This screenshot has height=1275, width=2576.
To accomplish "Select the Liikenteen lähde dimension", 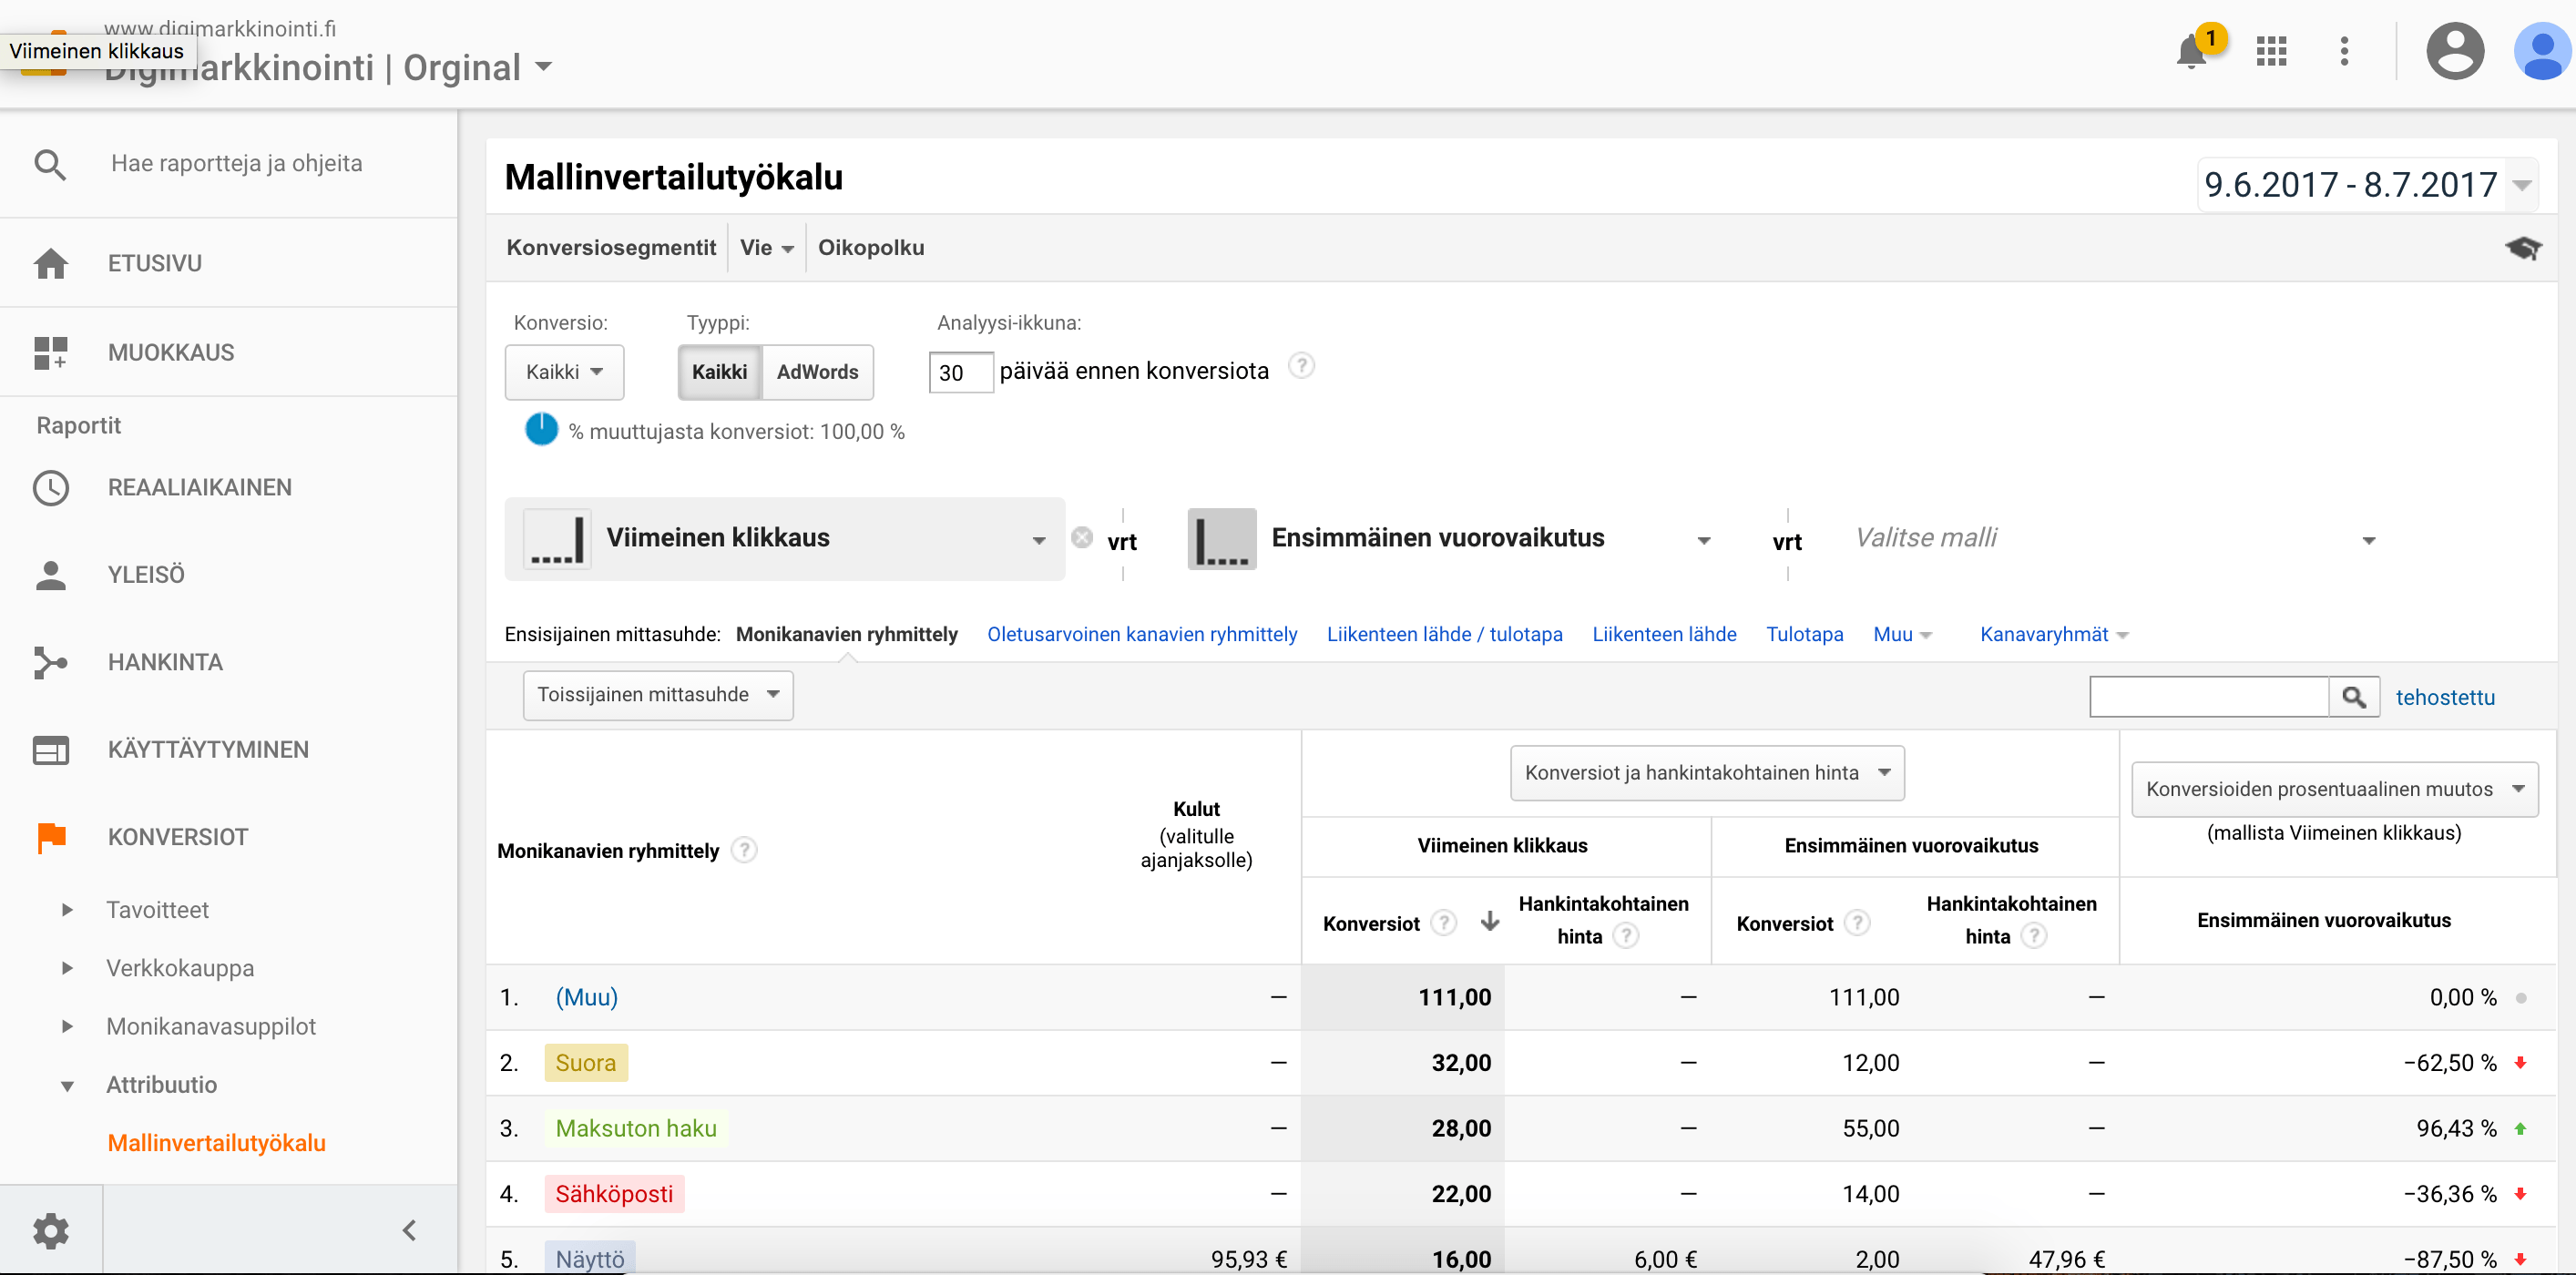I will [x=1664, y=635].
